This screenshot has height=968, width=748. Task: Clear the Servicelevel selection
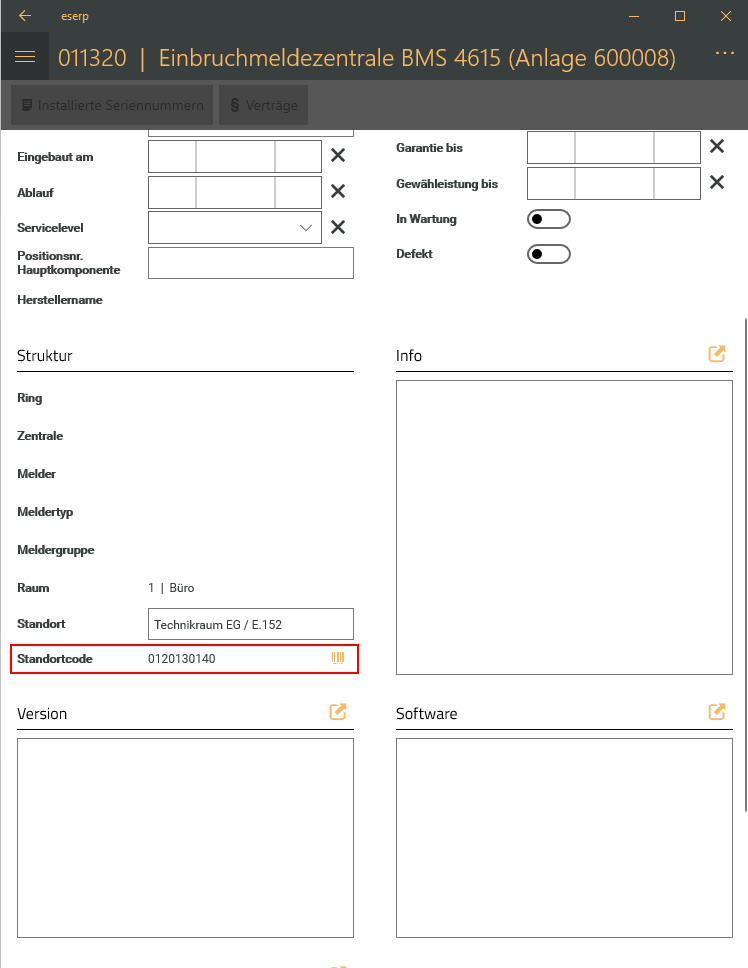pyautogui.click(x=338, y=227)
